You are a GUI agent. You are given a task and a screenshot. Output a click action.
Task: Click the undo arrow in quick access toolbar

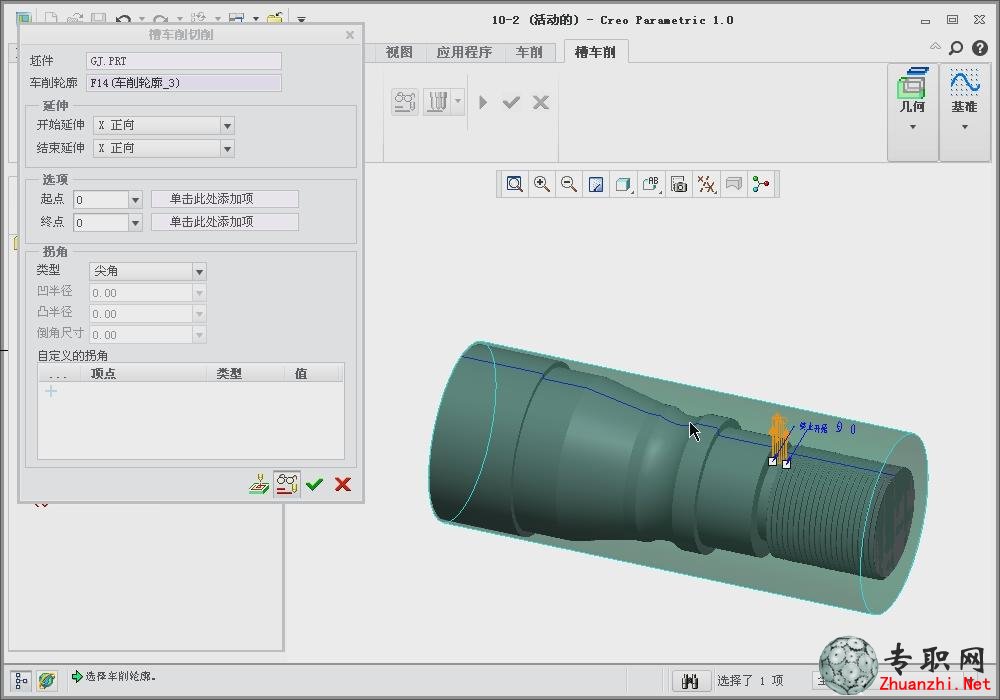click(x=124, y=20)
